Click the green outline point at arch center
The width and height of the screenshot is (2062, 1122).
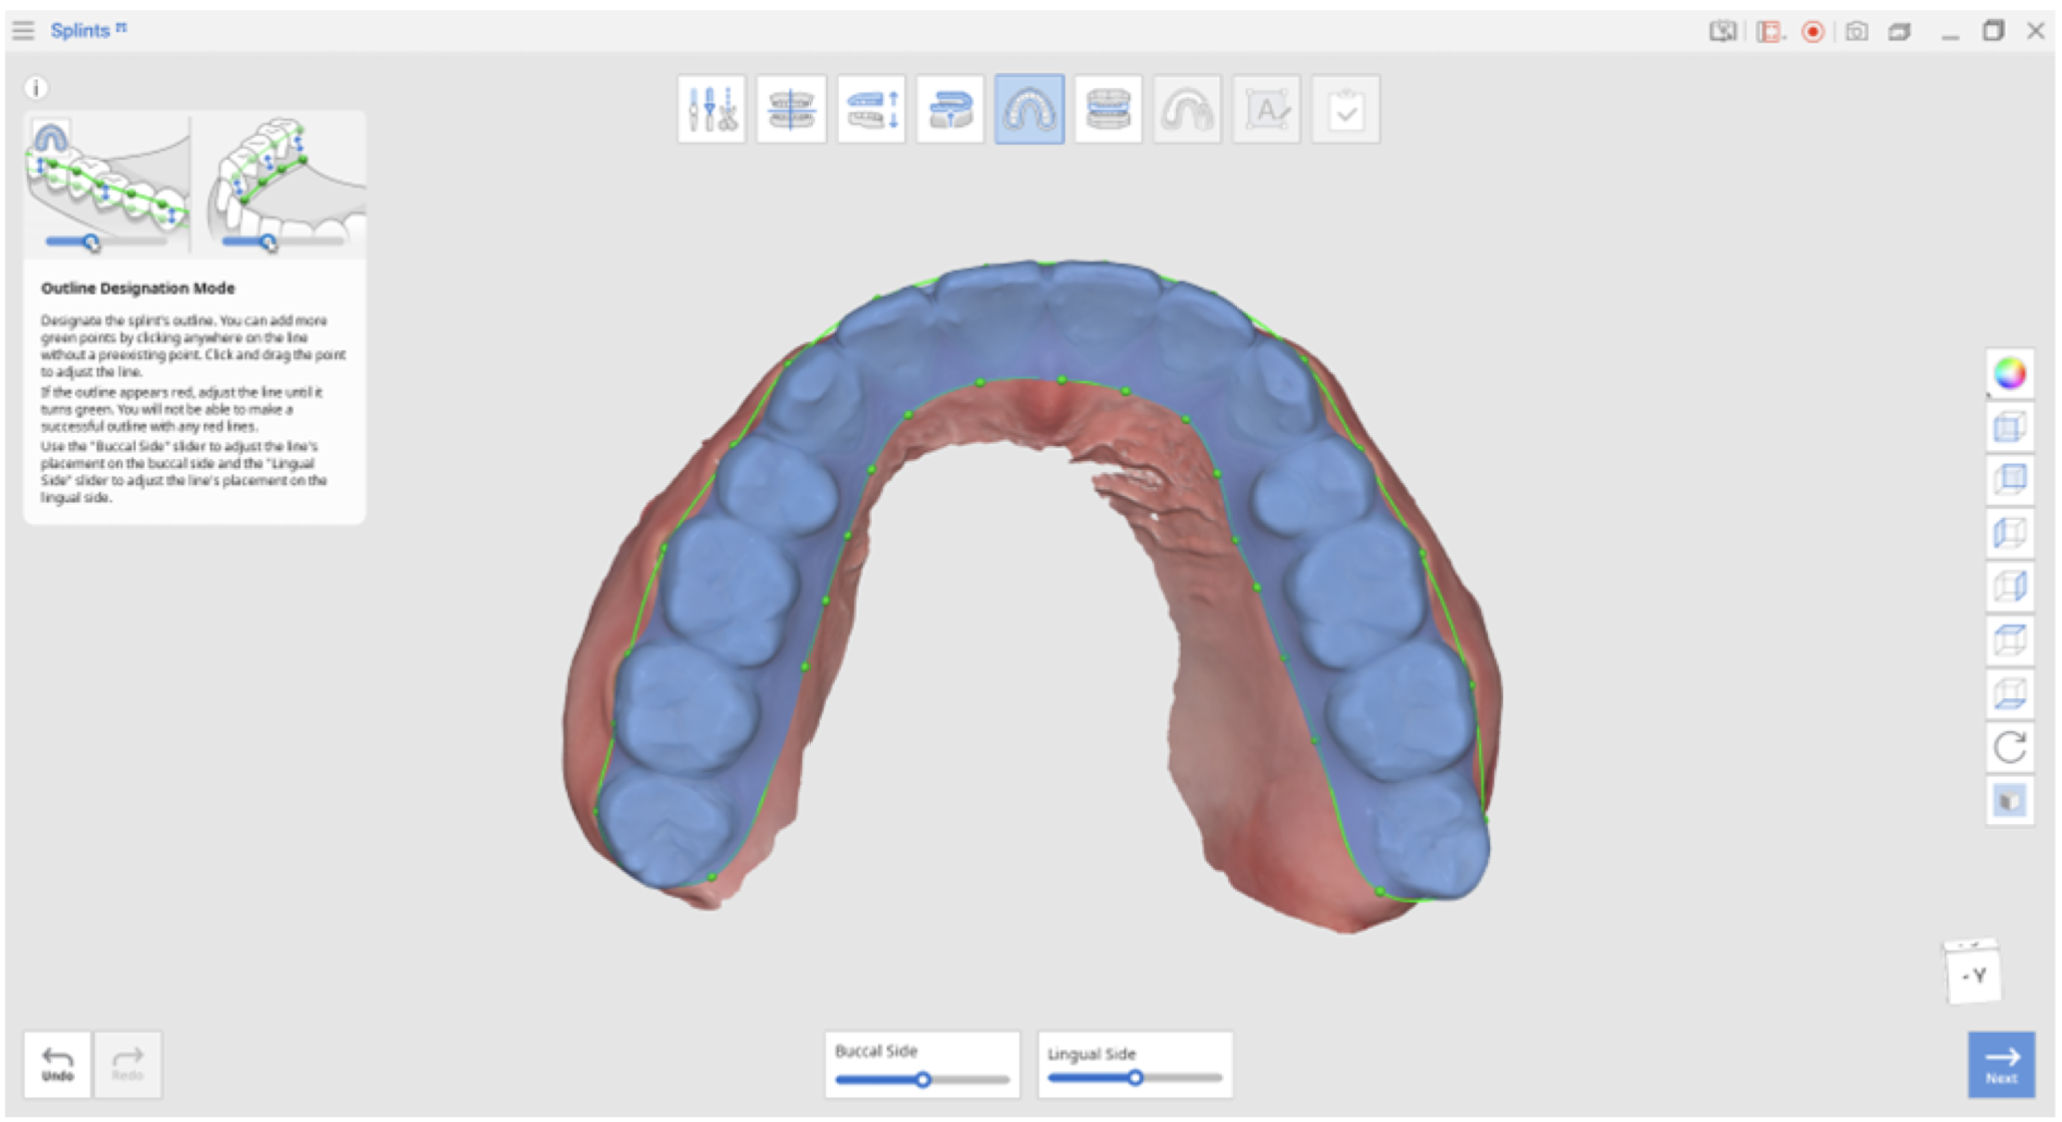pos(1061,379)
